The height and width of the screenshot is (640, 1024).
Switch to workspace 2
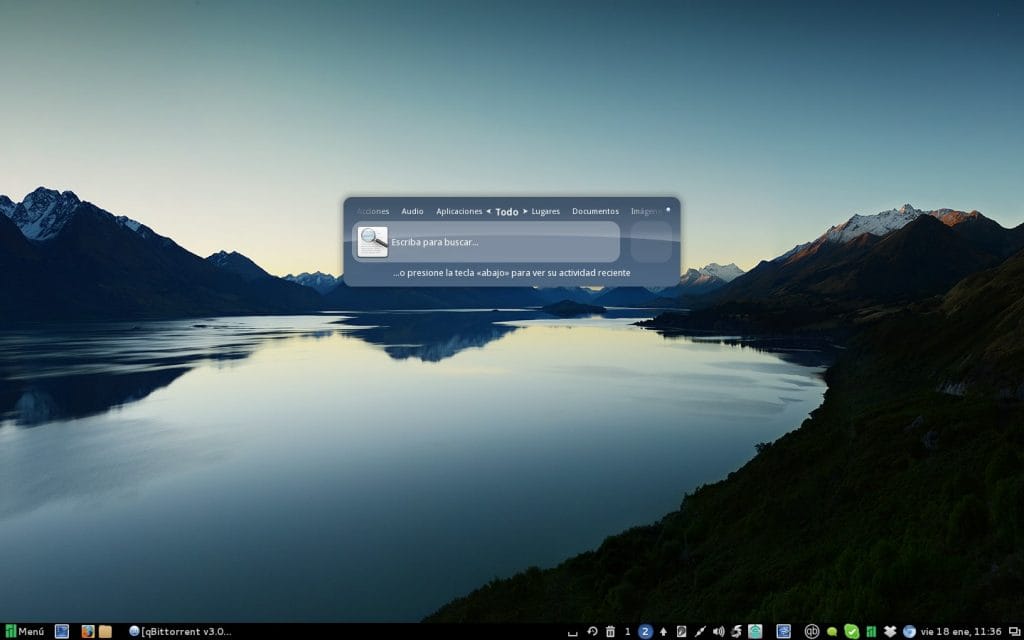pyautogui.click(x=645, y=632)
